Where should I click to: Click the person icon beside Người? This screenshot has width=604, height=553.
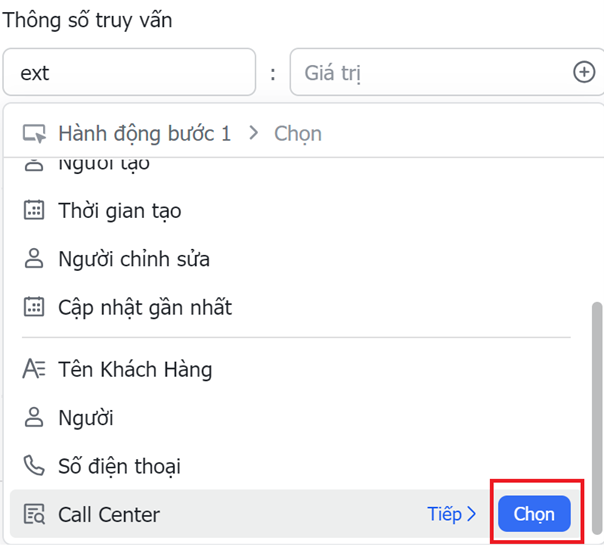pyautogui.click(x=34, y=418)
